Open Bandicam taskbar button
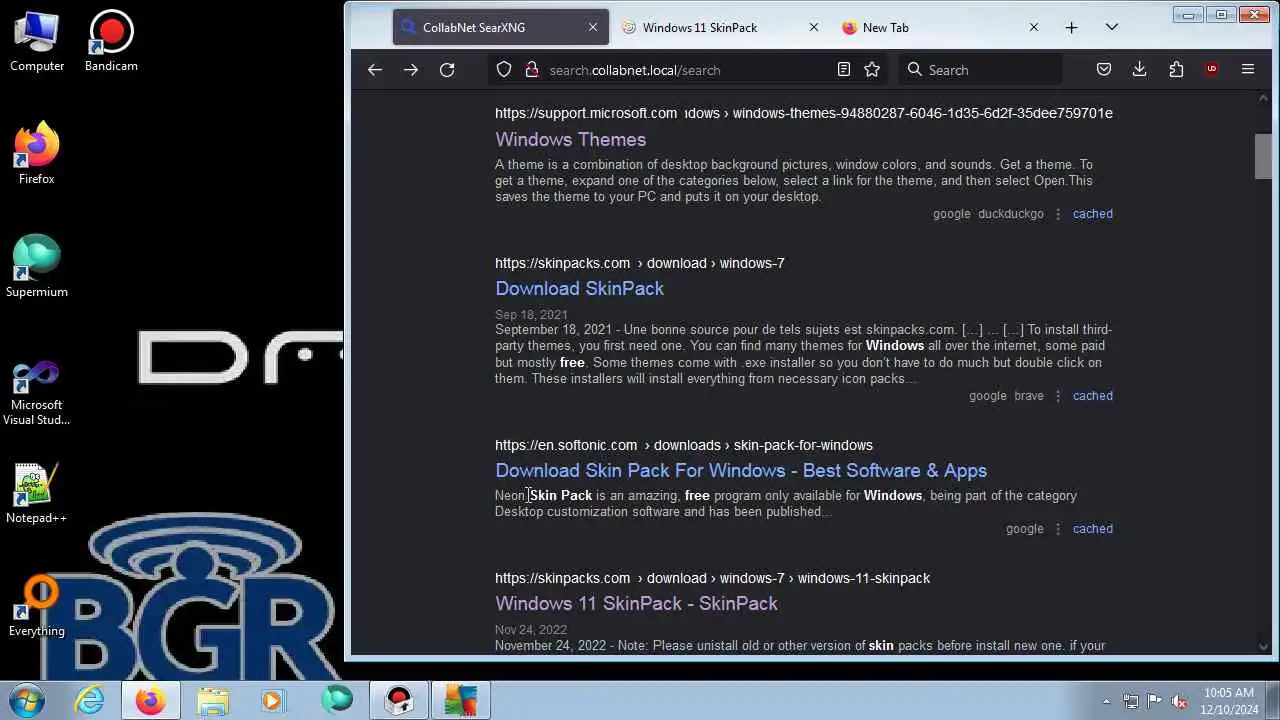The image size is (1280, 720). (399, 700)
